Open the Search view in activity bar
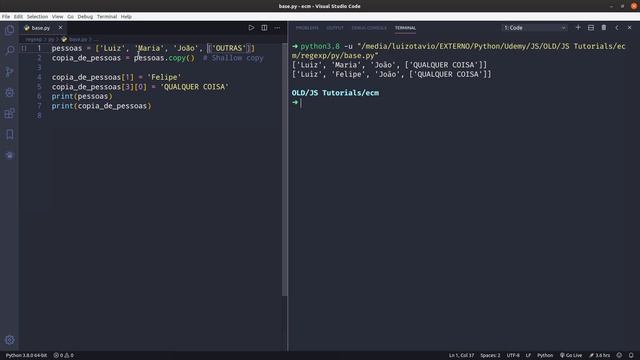Screen dimensions: 640x360 click(9, 51)
